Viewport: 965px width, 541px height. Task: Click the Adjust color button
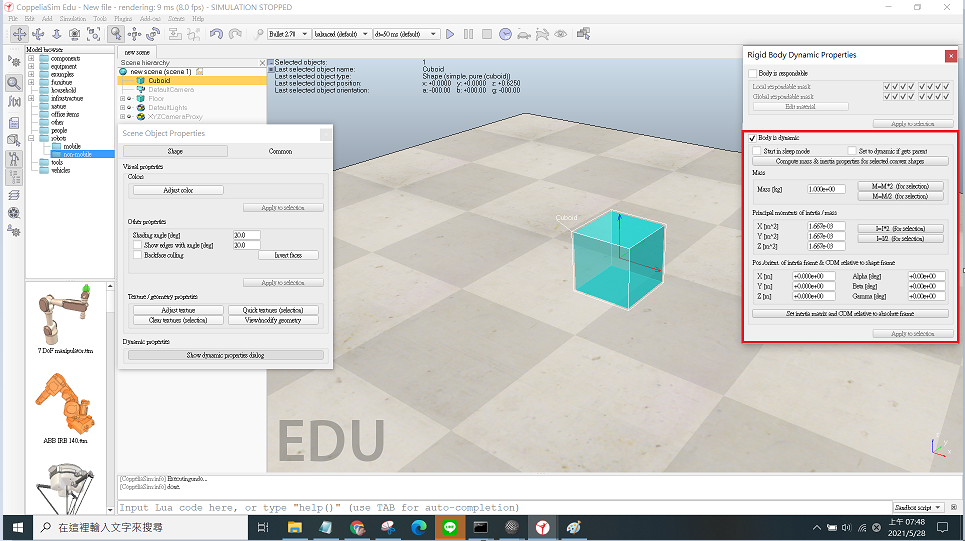coord(178,189)
